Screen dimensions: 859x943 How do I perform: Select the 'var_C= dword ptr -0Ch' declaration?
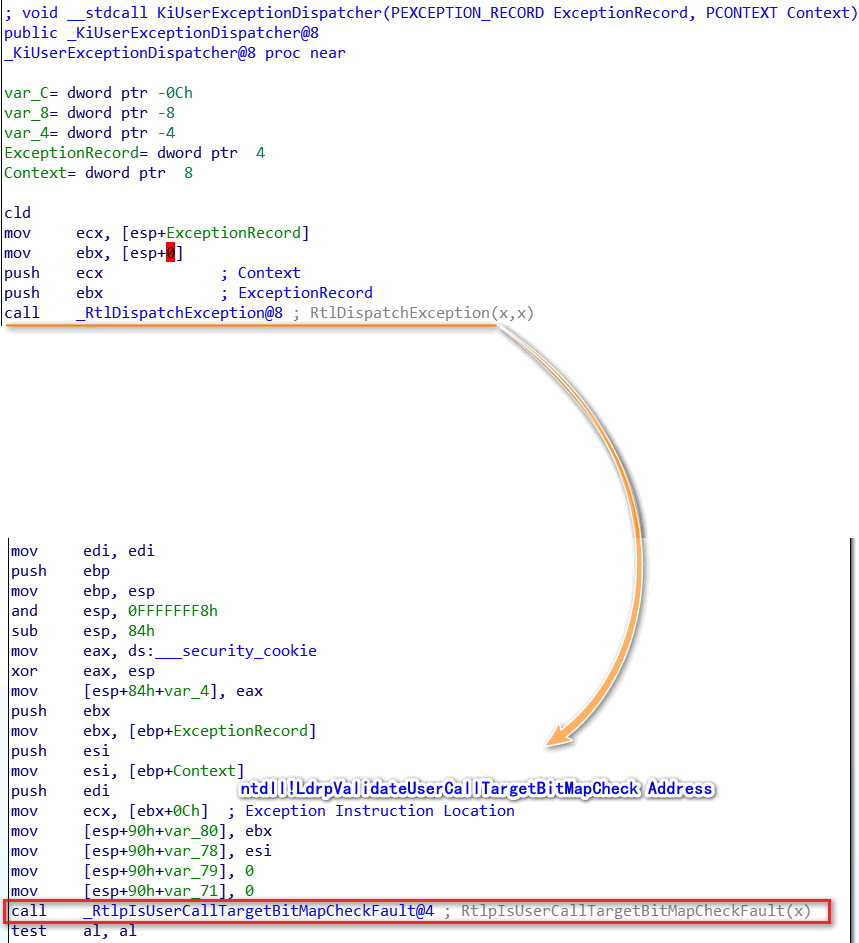(98, 93)
